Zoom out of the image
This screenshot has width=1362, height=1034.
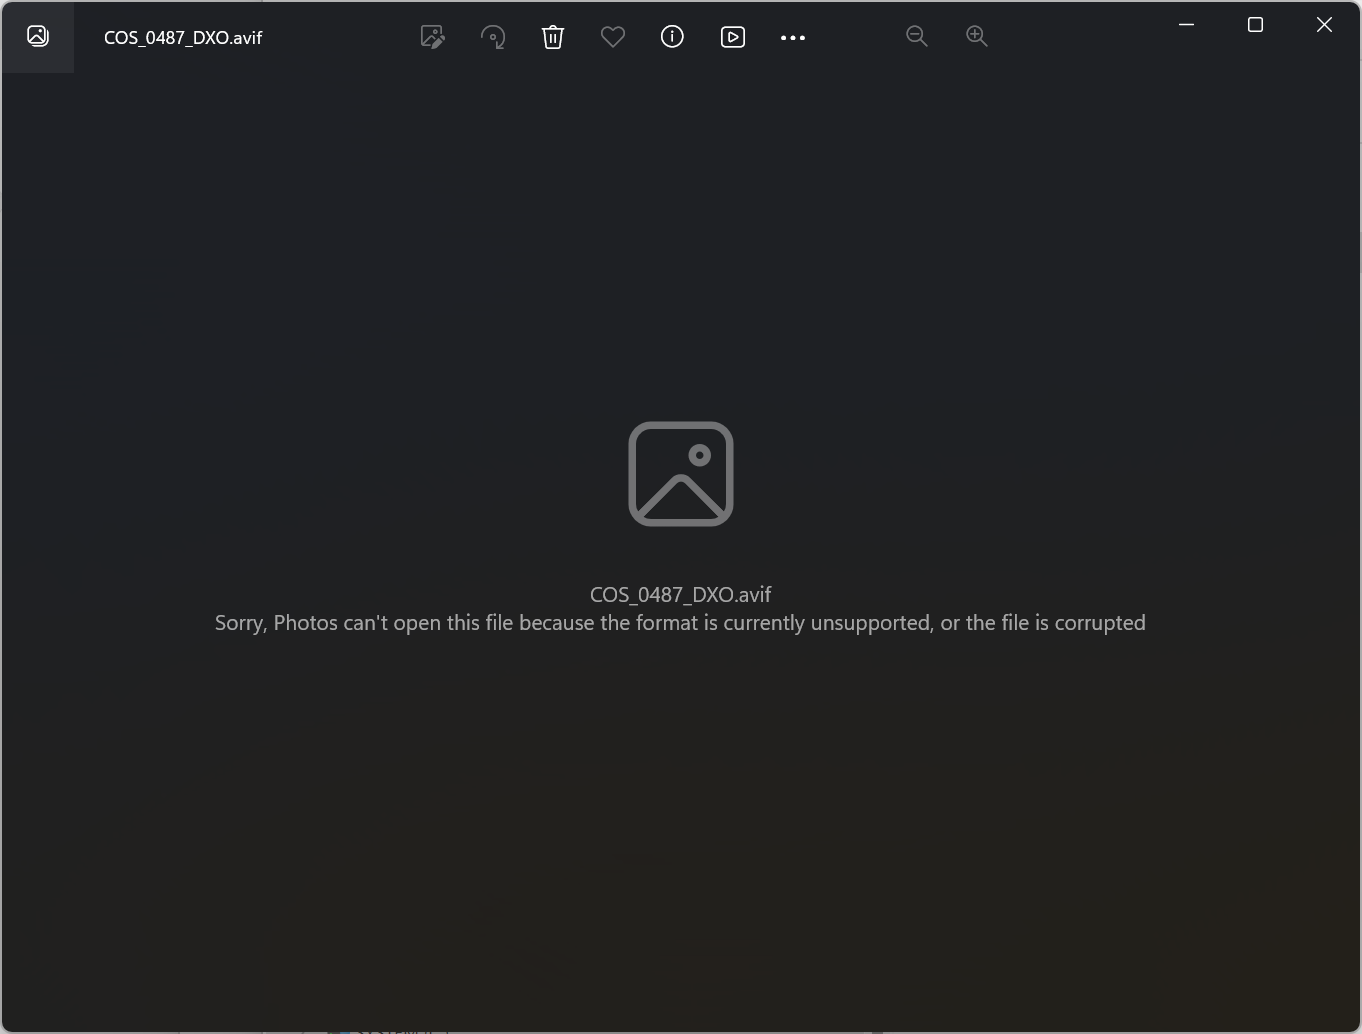coord(917,36)
